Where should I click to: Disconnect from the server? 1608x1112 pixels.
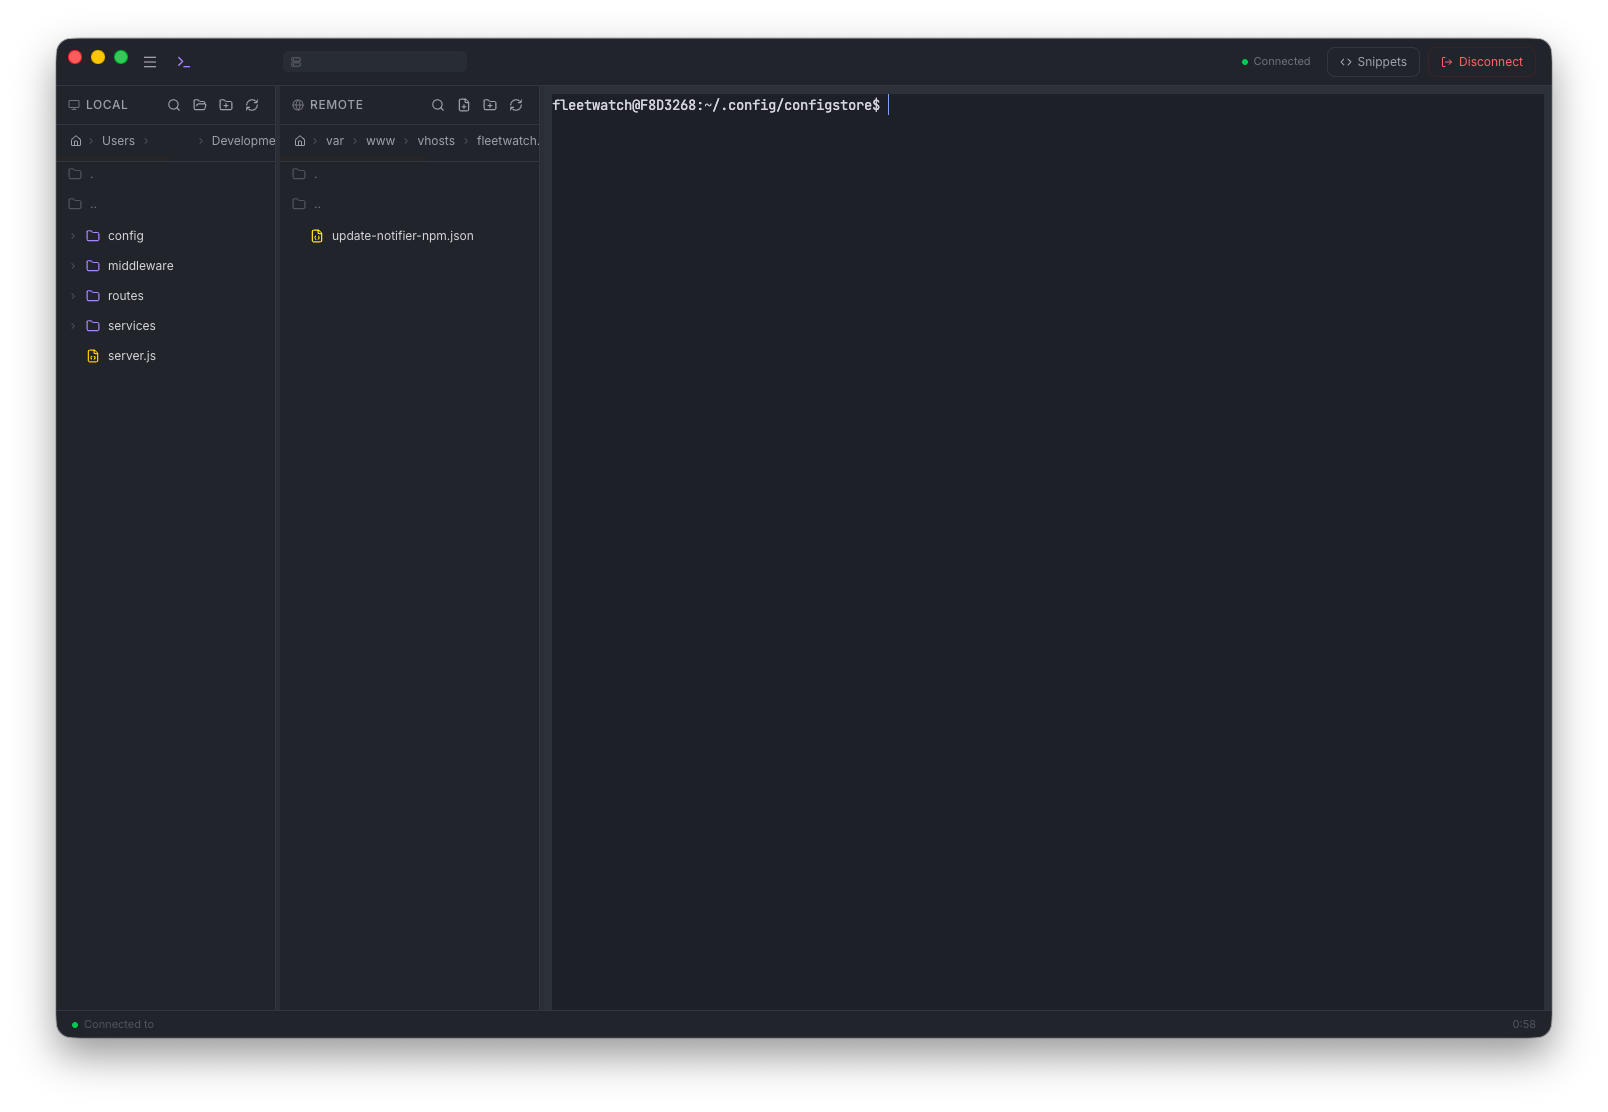coord(1481,62)
